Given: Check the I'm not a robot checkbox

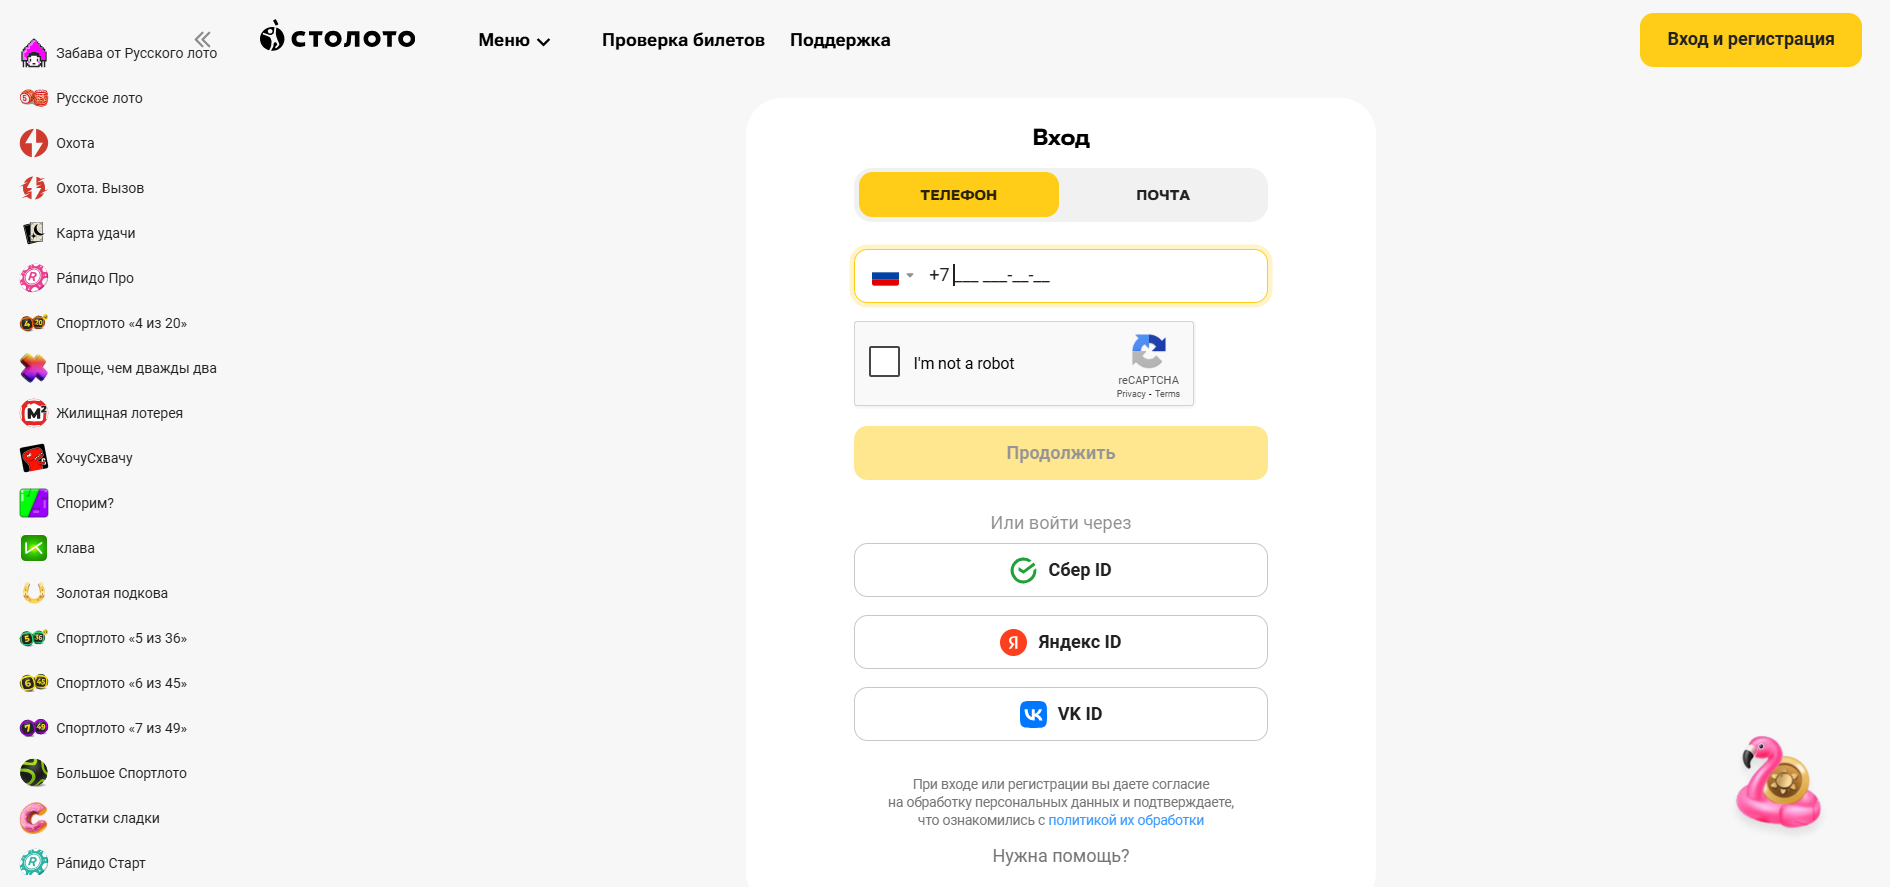Looking at the screenshot, I should click(884, 362).
